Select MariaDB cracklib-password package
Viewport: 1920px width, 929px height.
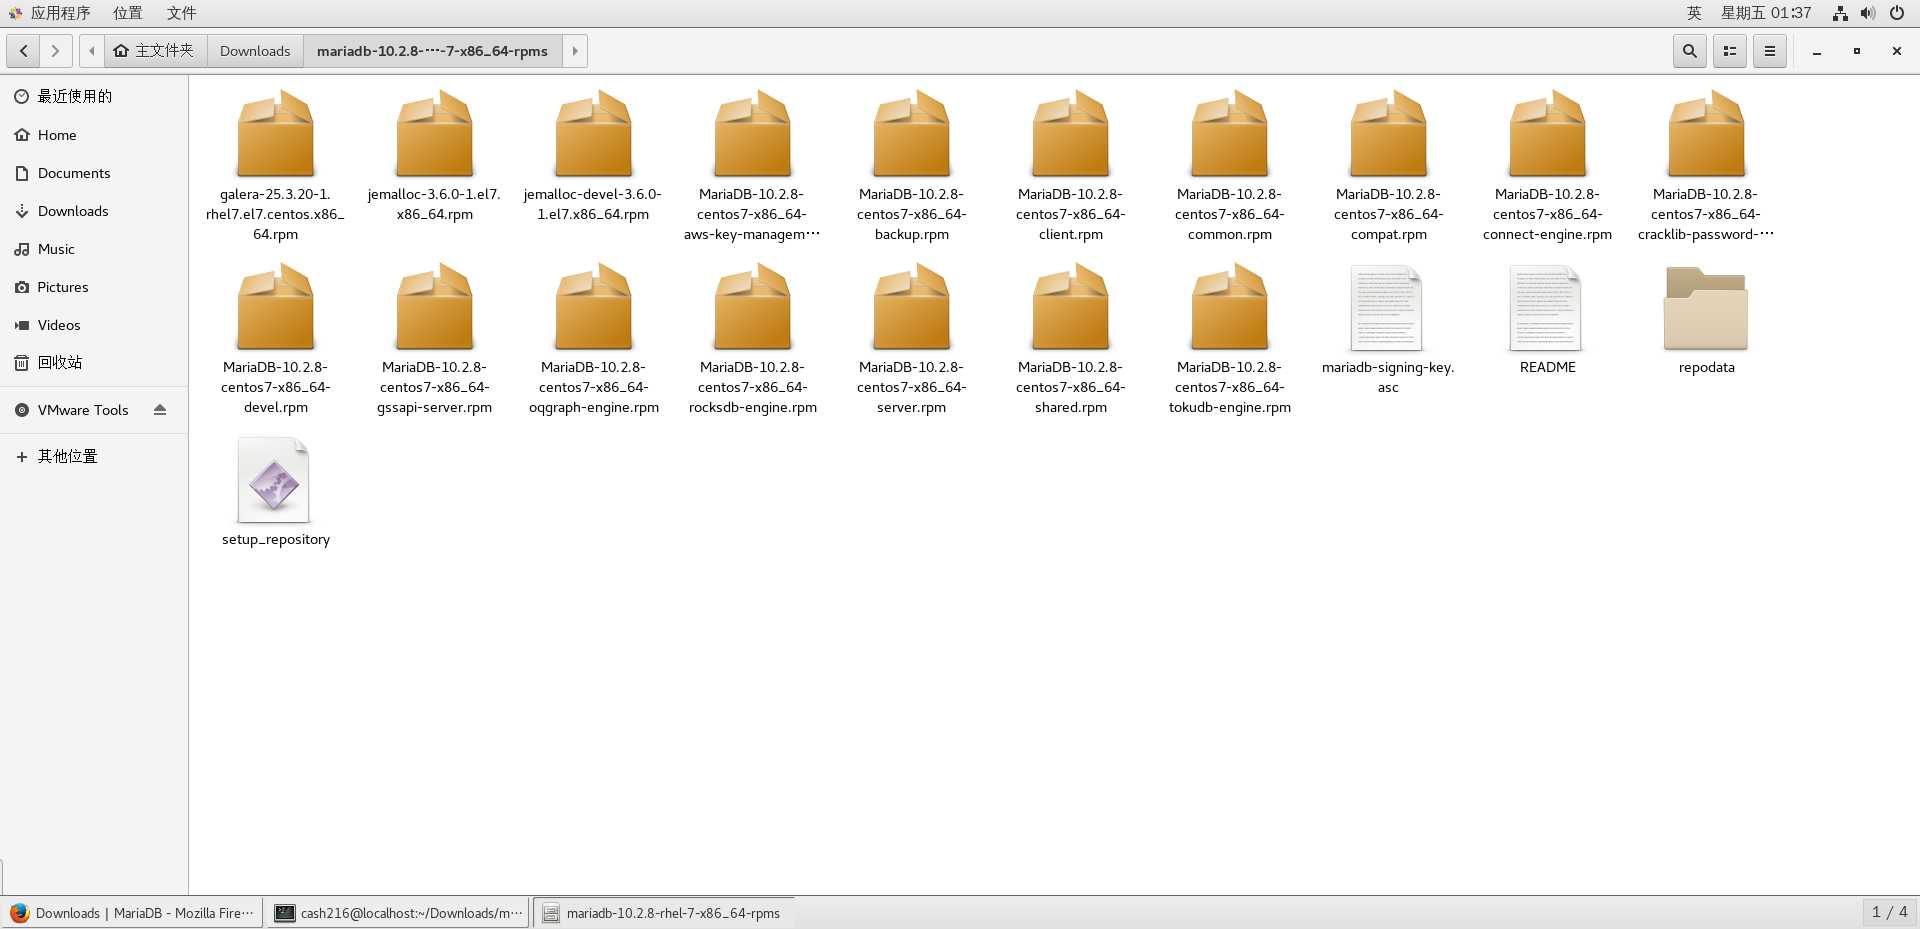(x=1706, y=166)
